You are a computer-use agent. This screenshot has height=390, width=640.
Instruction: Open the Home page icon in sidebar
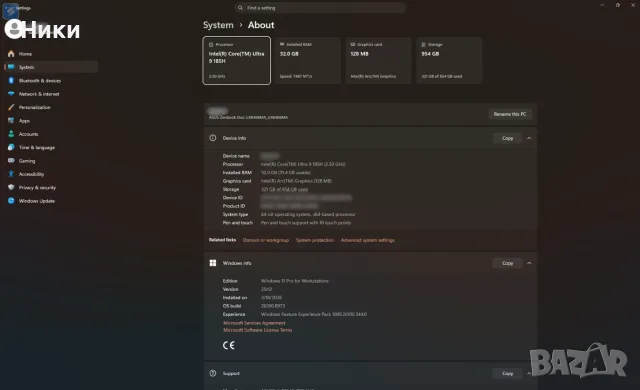(x=11, y=54)
